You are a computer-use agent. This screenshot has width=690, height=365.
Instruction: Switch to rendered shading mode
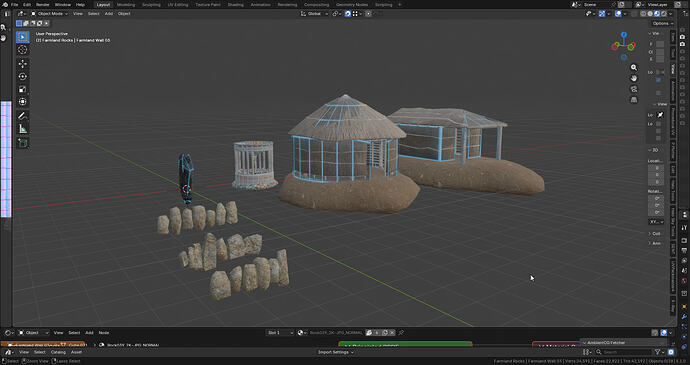664,14
